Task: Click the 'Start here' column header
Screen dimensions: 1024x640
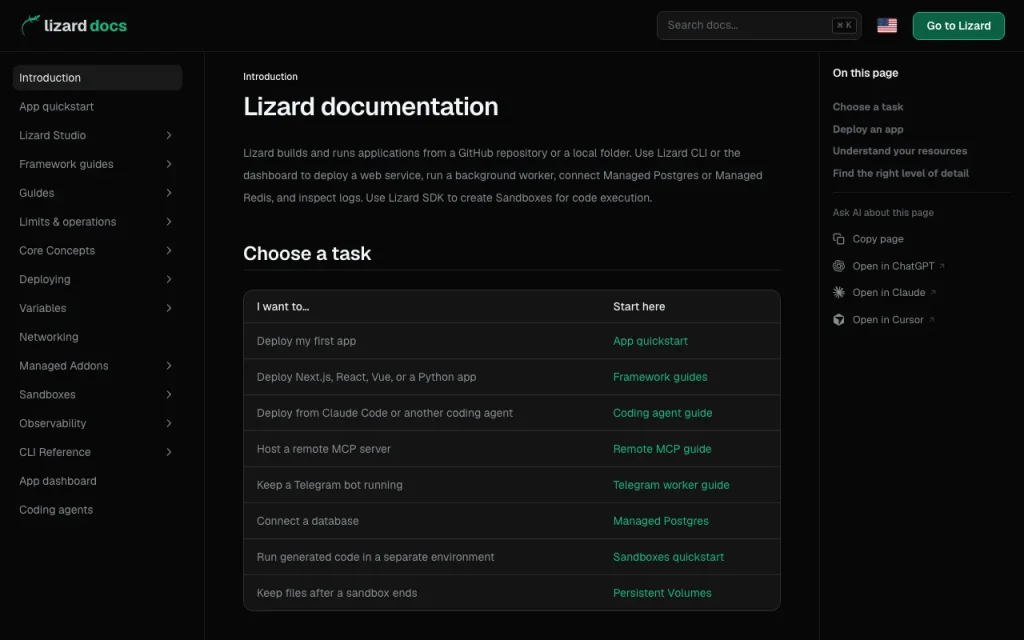Action: [x=639, y=306]
